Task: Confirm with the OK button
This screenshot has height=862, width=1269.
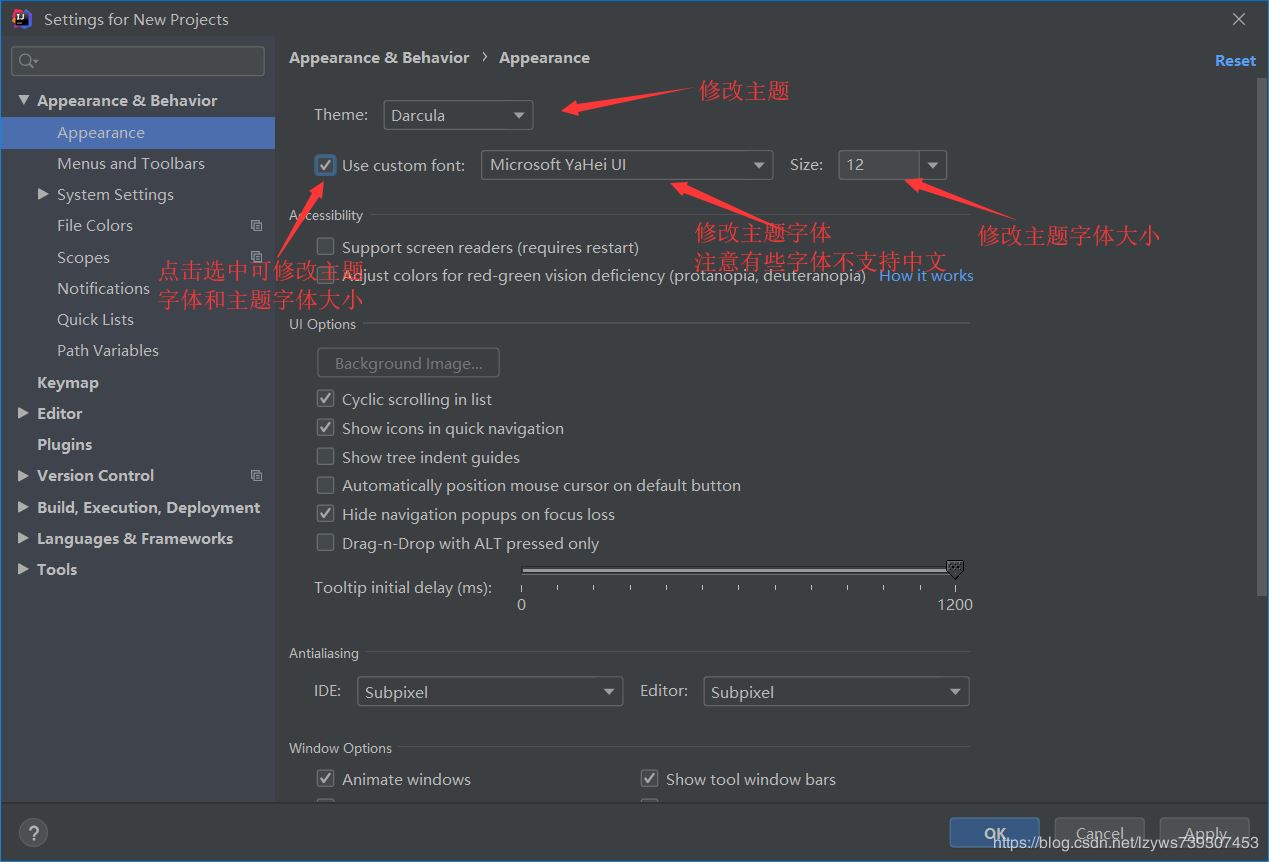Action: [995, 832]
